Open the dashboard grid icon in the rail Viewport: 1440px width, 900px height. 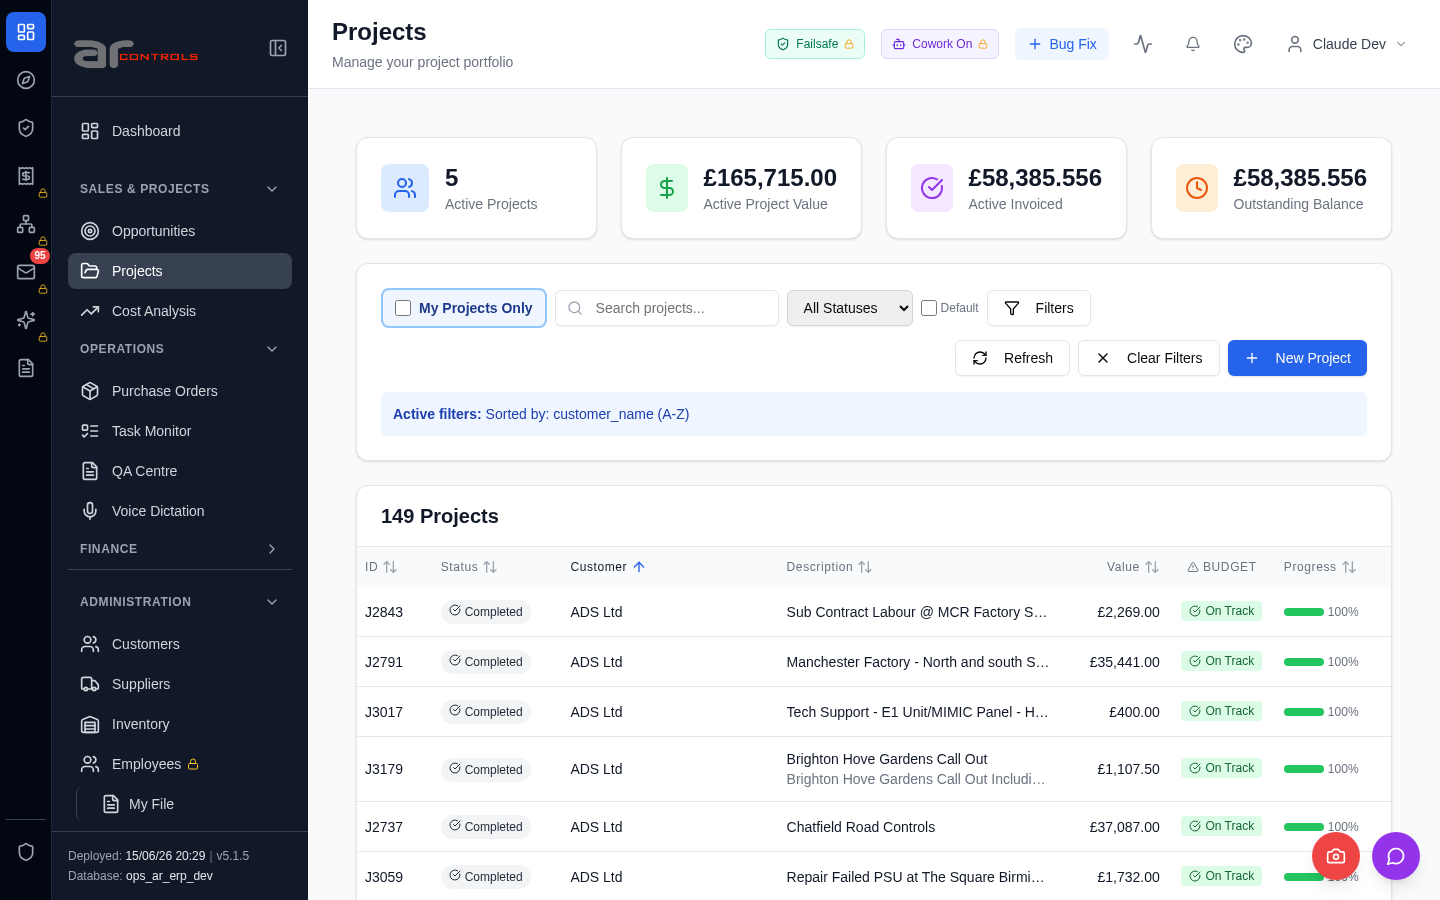(26, 32)
